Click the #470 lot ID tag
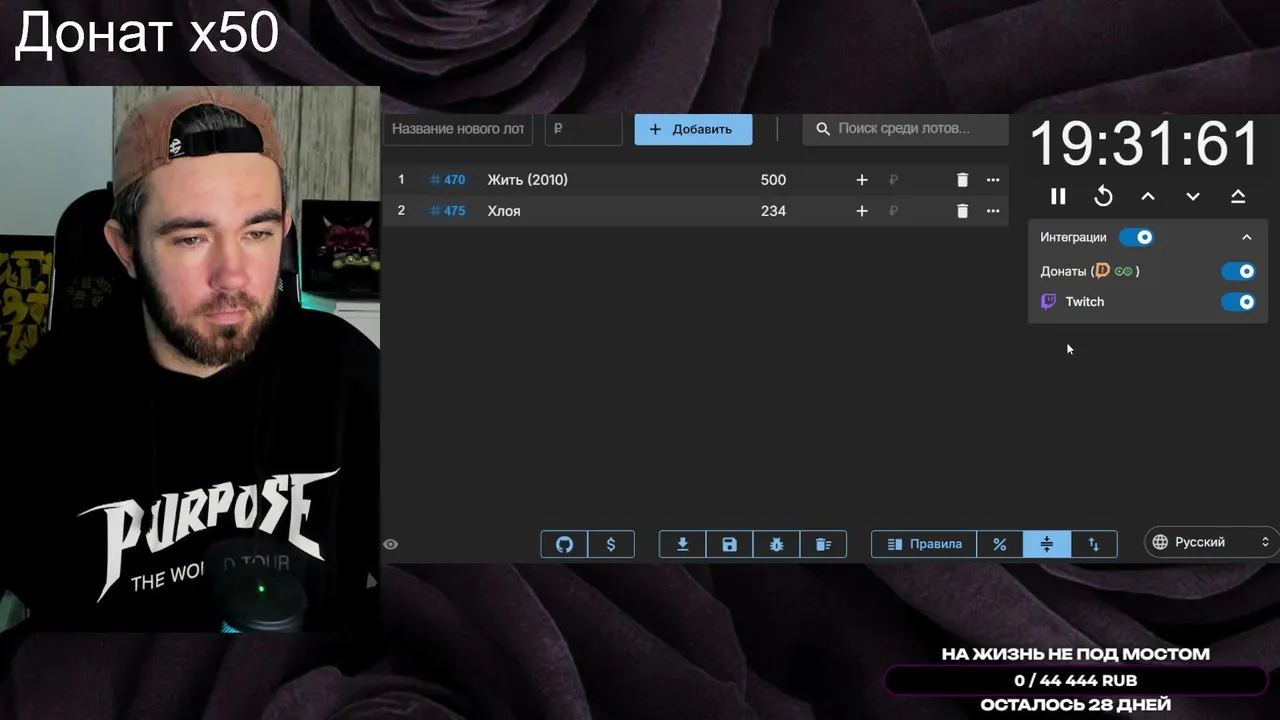 [448, 180]
